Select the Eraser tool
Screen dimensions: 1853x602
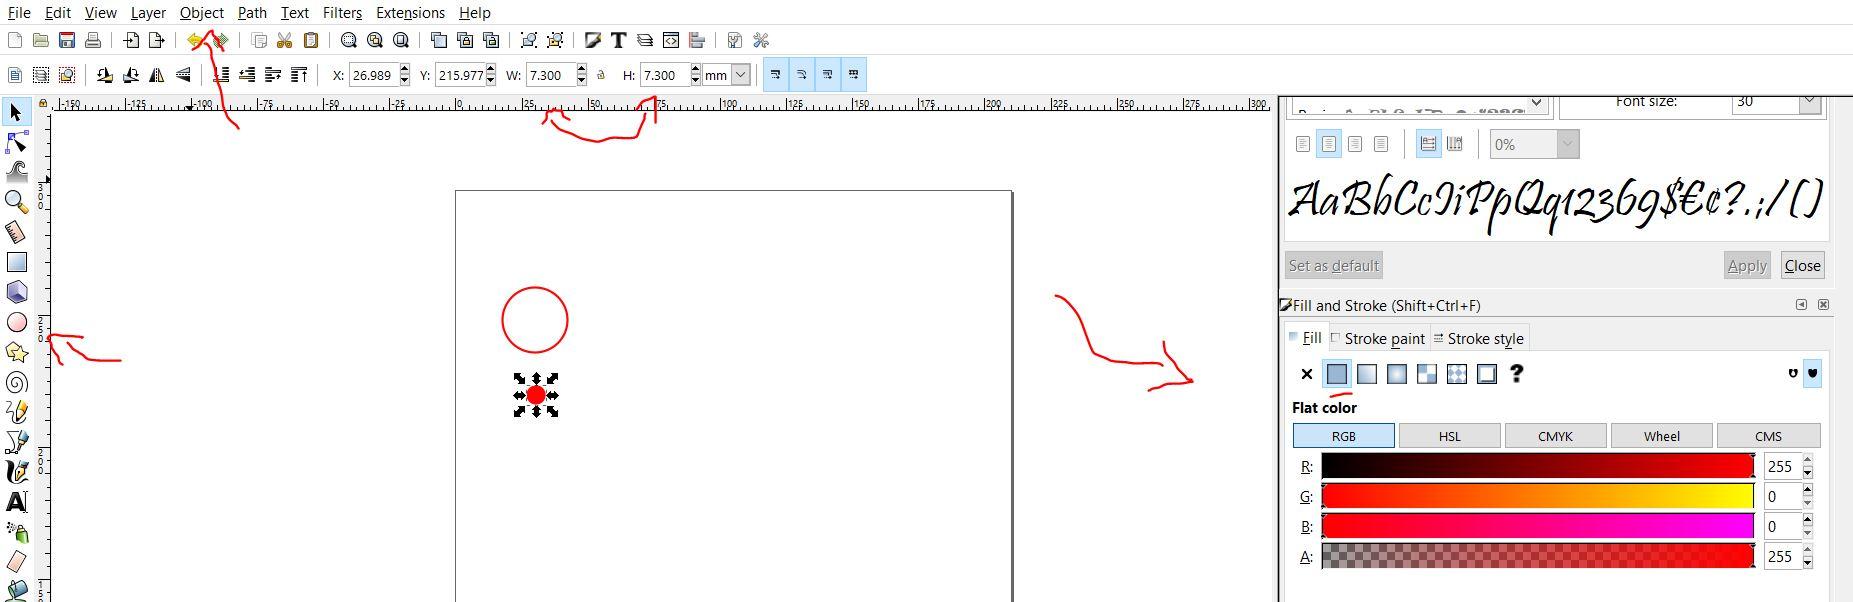[16, 562]
